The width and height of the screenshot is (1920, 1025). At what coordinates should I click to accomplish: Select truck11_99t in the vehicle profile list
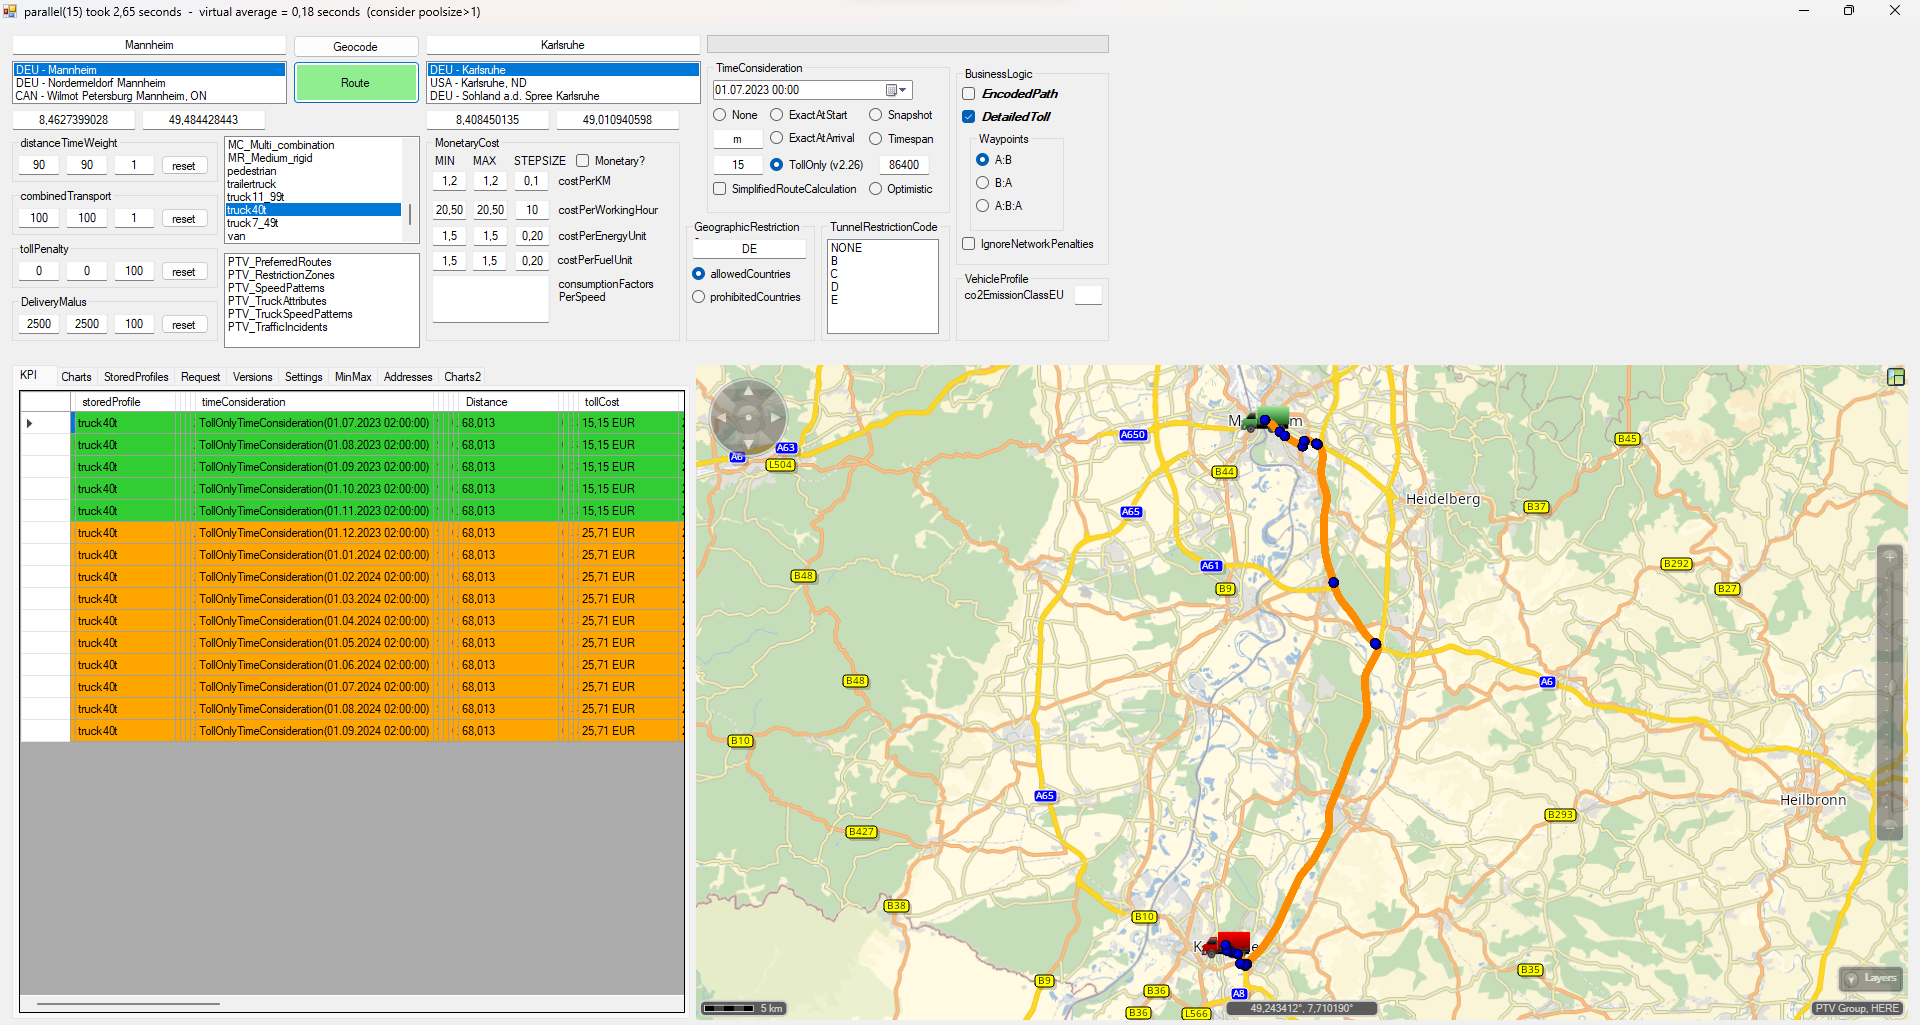click(256, 197)
